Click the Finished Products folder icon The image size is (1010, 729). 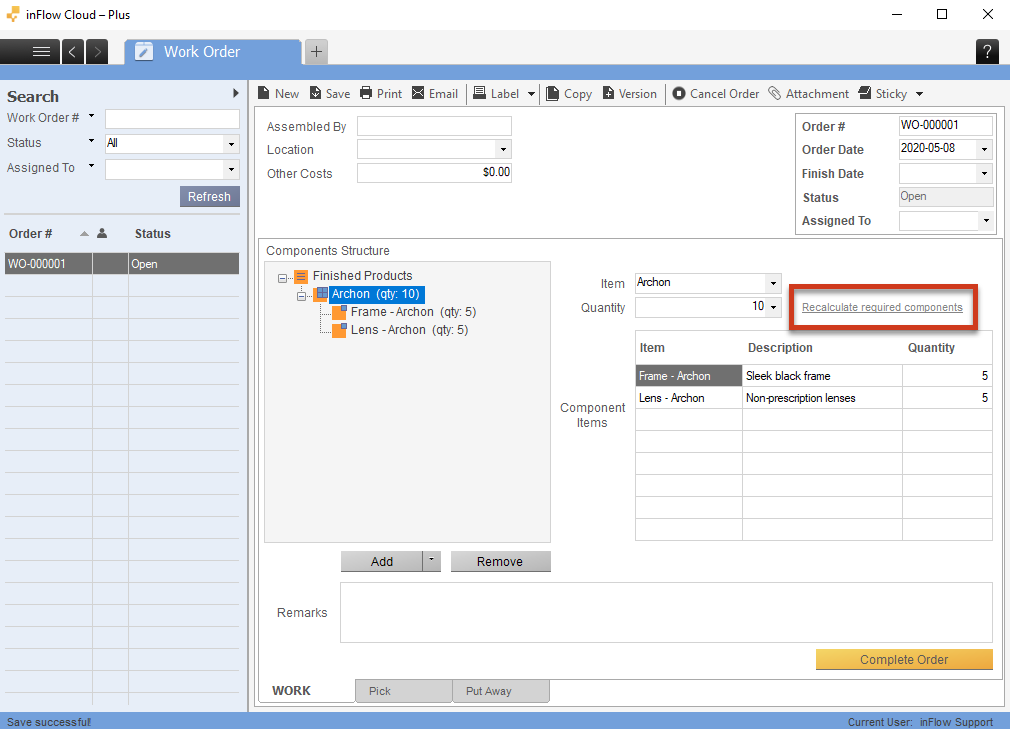pos(301,277)
